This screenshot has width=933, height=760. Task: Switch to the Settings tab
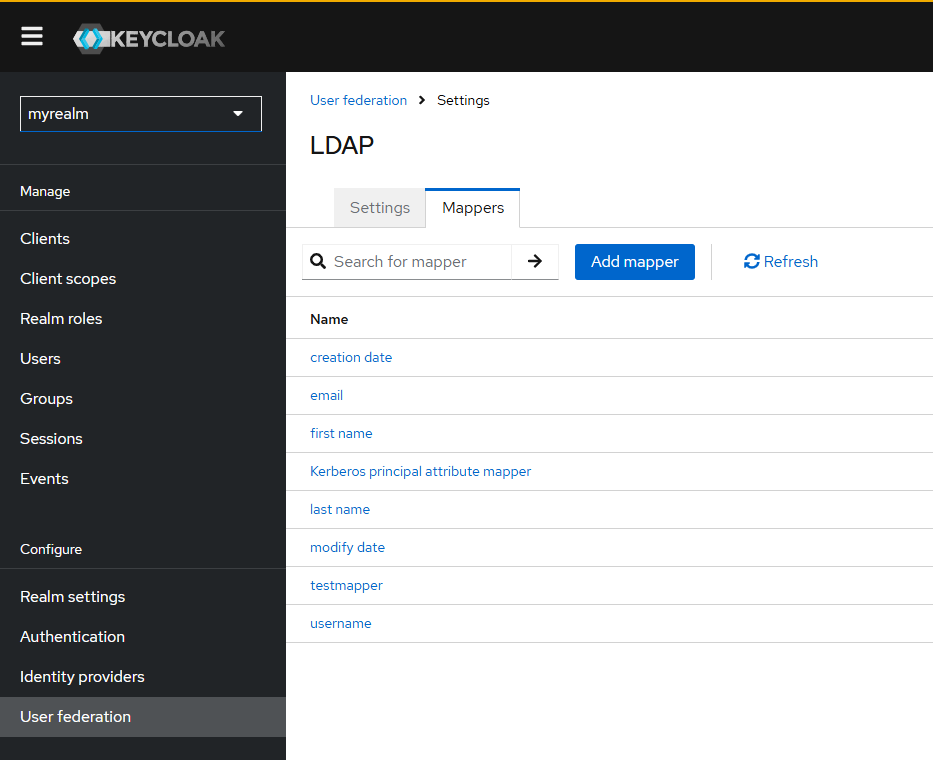coord(380,208)
